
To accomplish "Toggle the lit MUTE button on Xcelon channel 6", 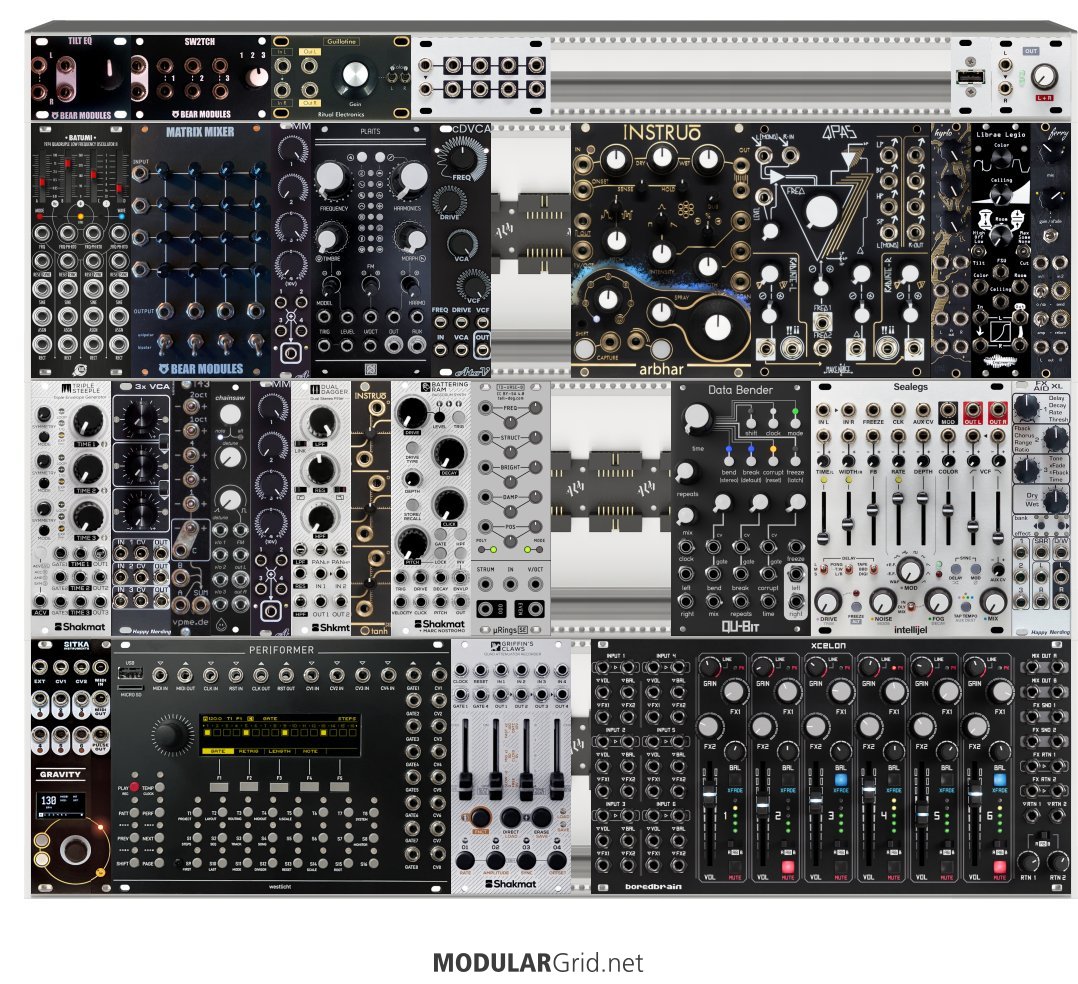I will pos(1000,866).
